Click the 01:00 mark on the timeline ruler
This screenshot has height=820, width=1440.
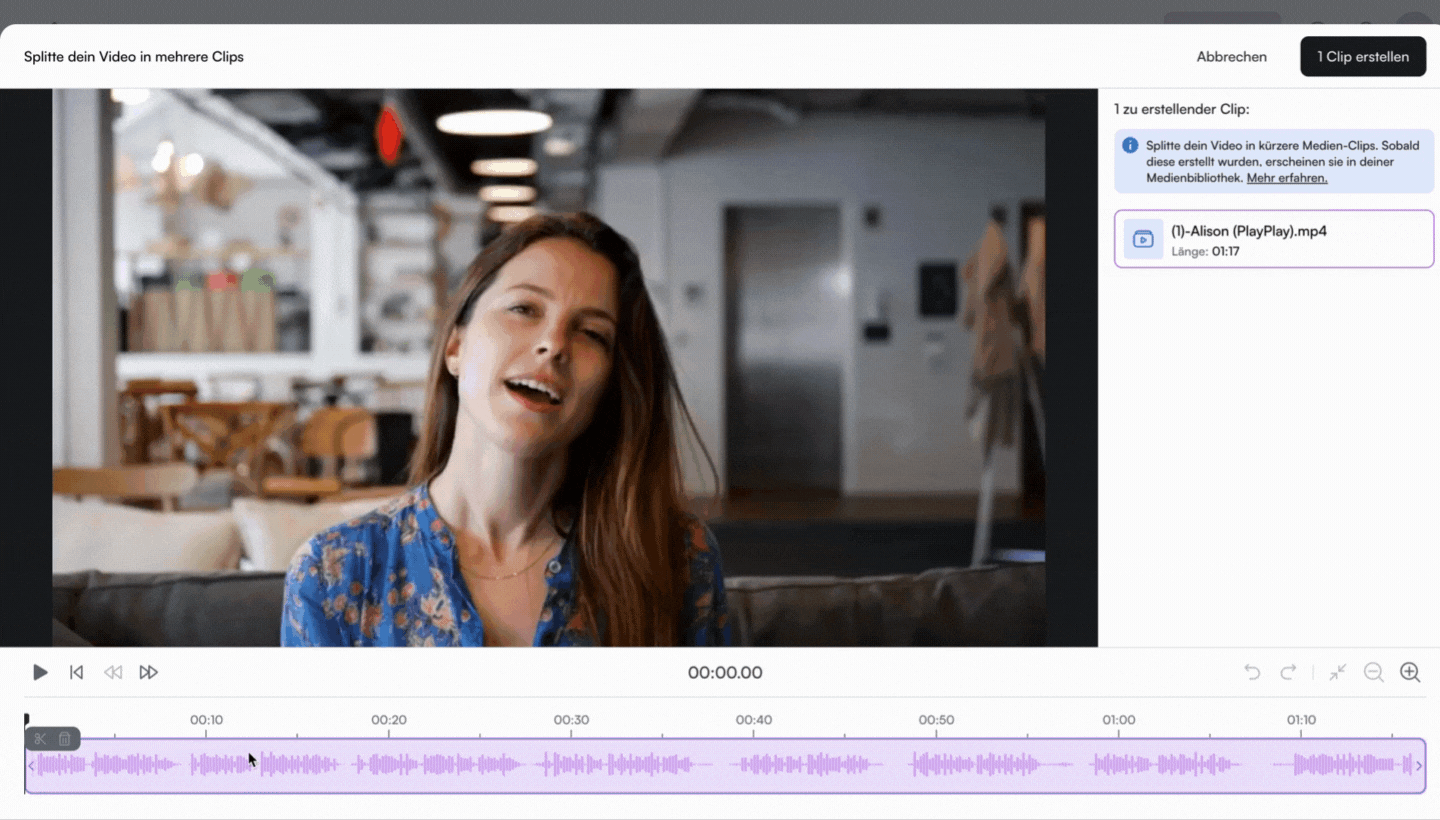point(1119,720)
